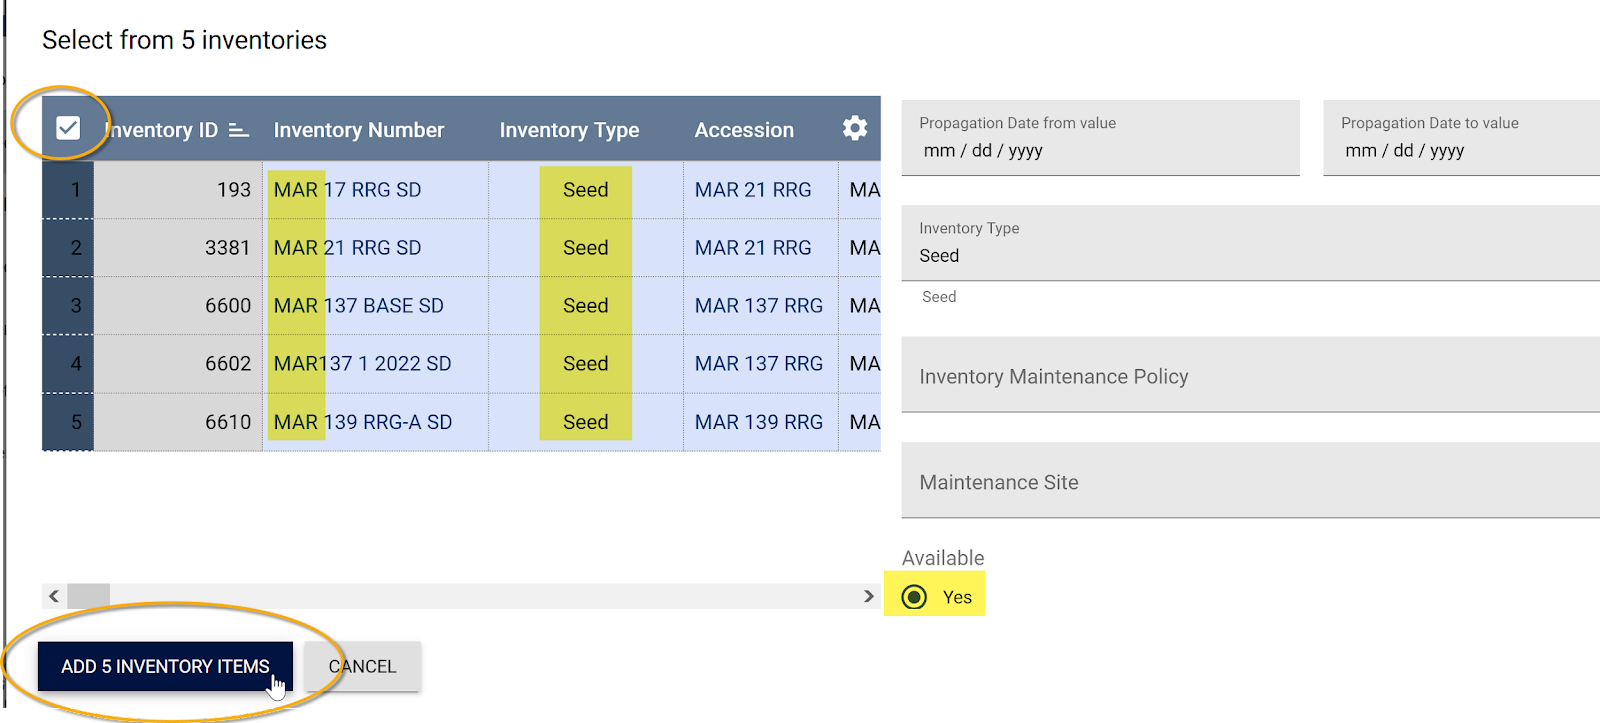
Task: Open the Maintenance Site dropdown
Action: point(1250,481)
